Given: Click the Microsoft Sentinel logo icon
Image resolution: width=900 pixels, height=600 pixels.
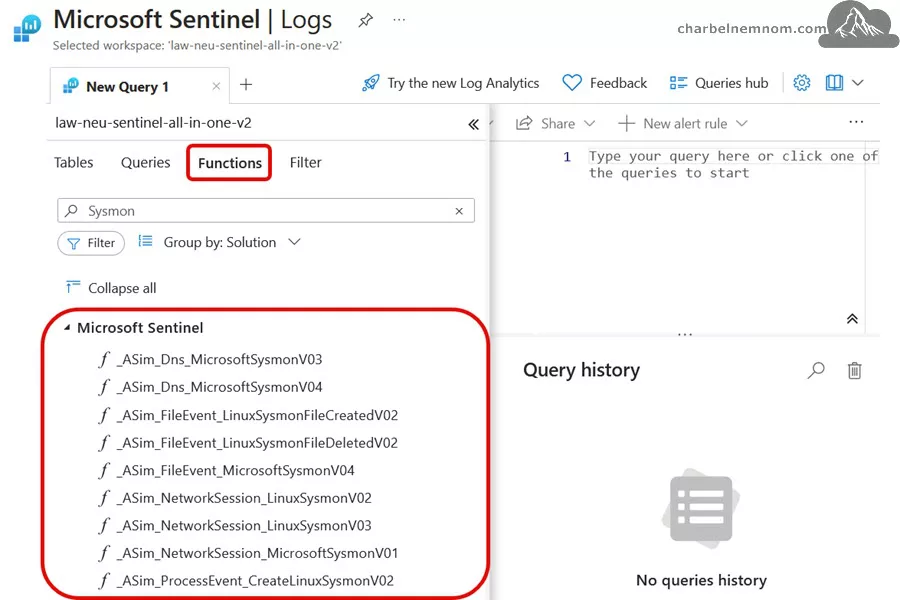Looking at the screenshot, I should point(26,28).
